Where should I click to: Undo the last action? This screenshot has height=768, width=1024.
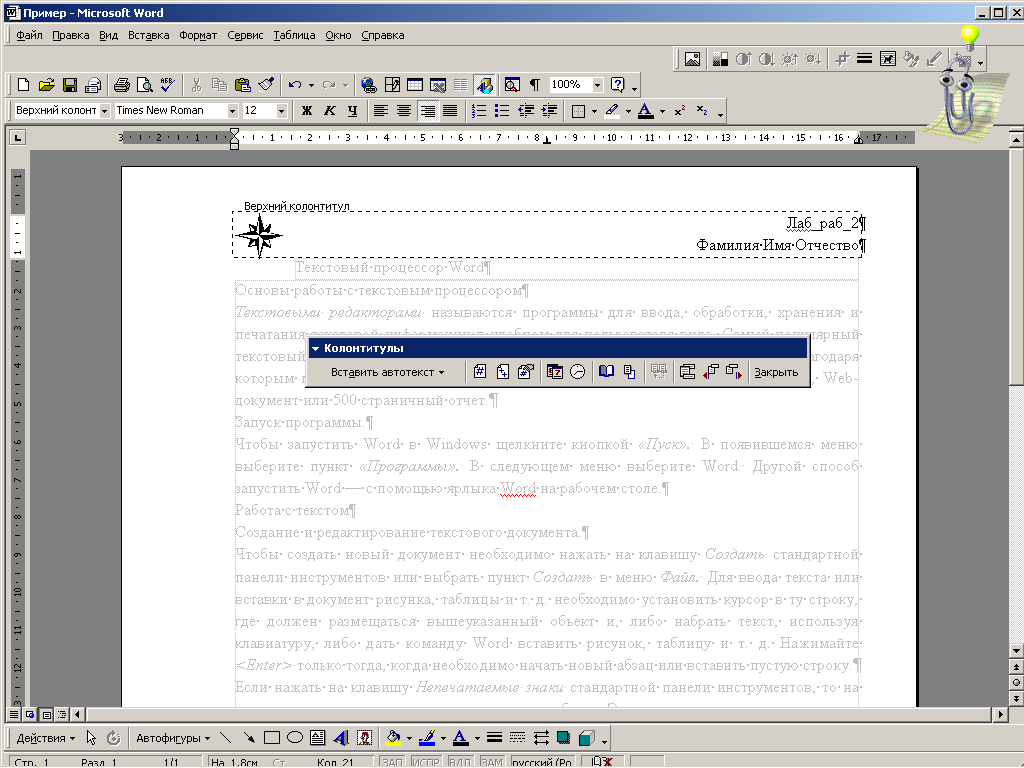click(x=295, y=85)
